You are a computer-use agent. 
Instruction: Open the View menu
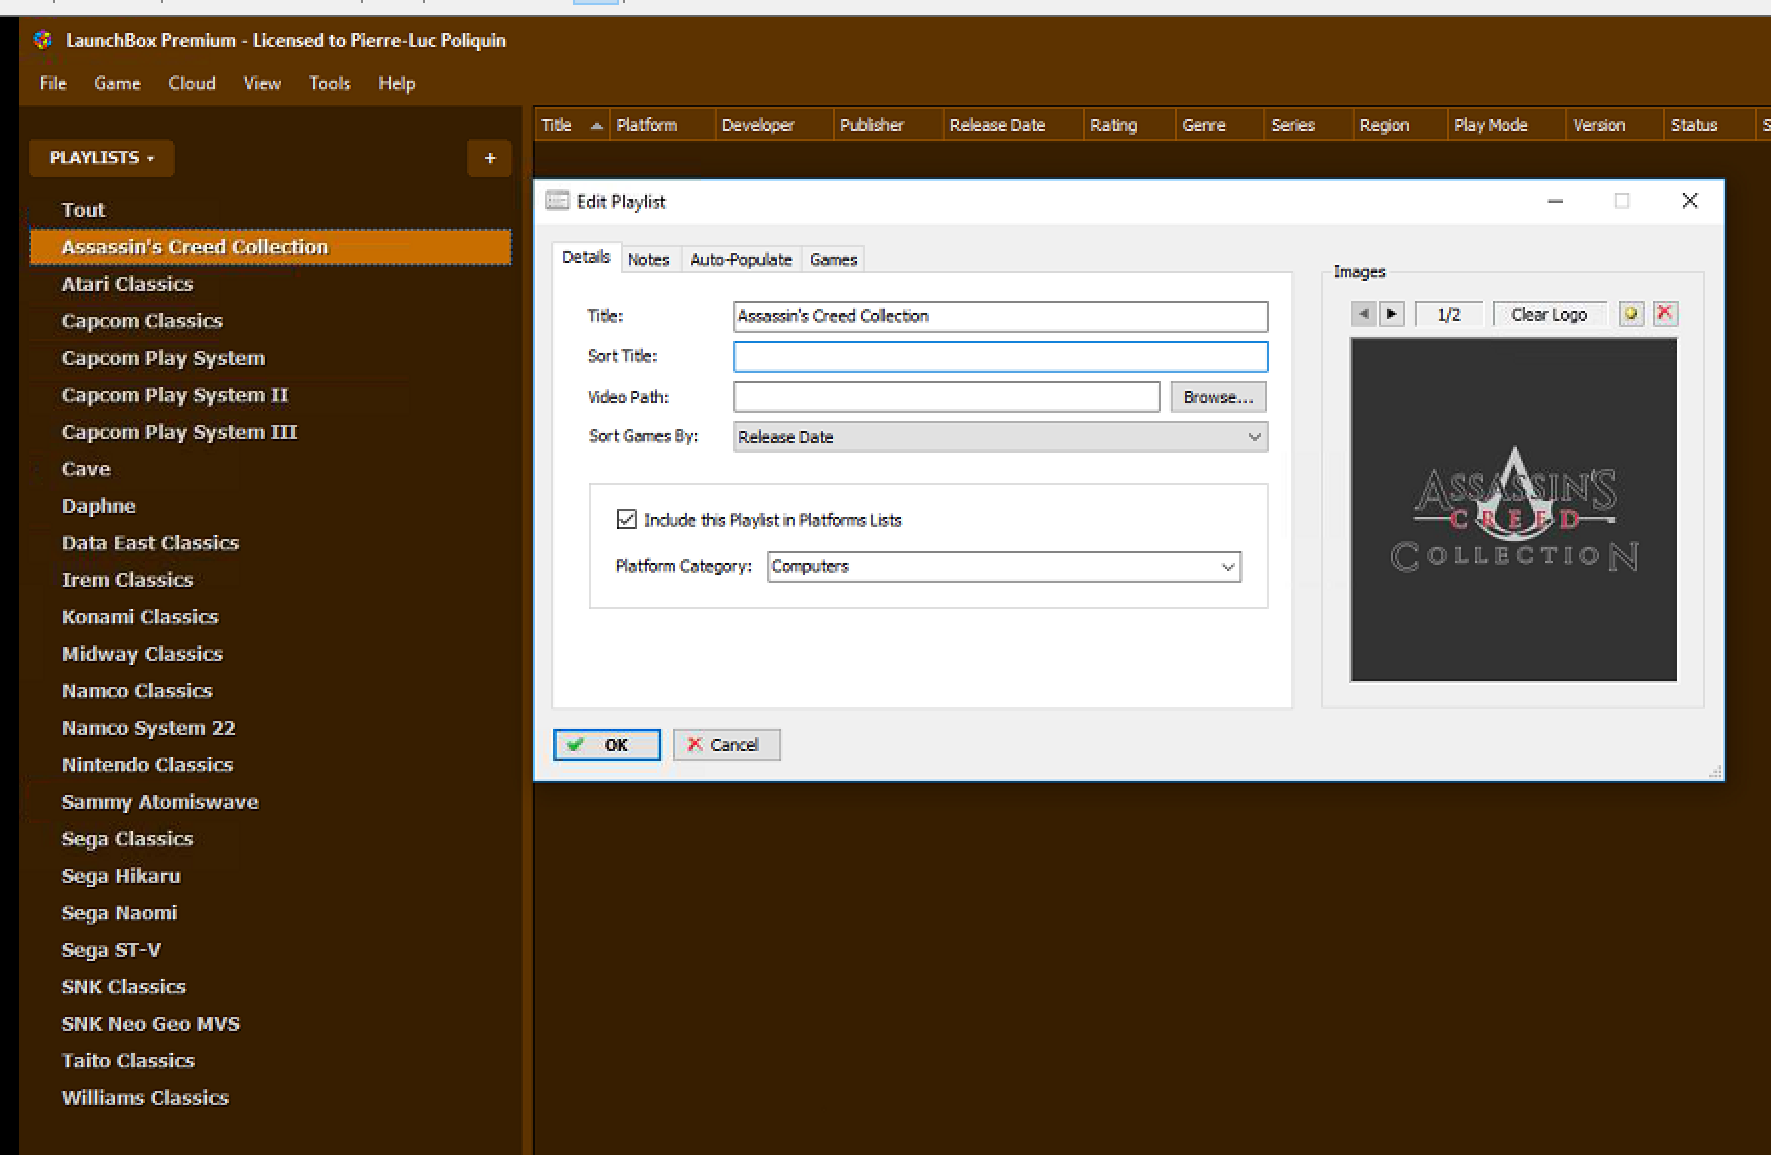point(262,84)
